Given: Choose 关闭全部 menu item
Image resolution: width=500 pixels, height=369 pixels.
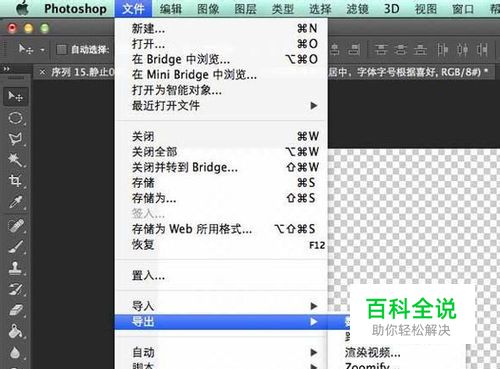Looking at the screenshot, I should [x=221, y=152].
